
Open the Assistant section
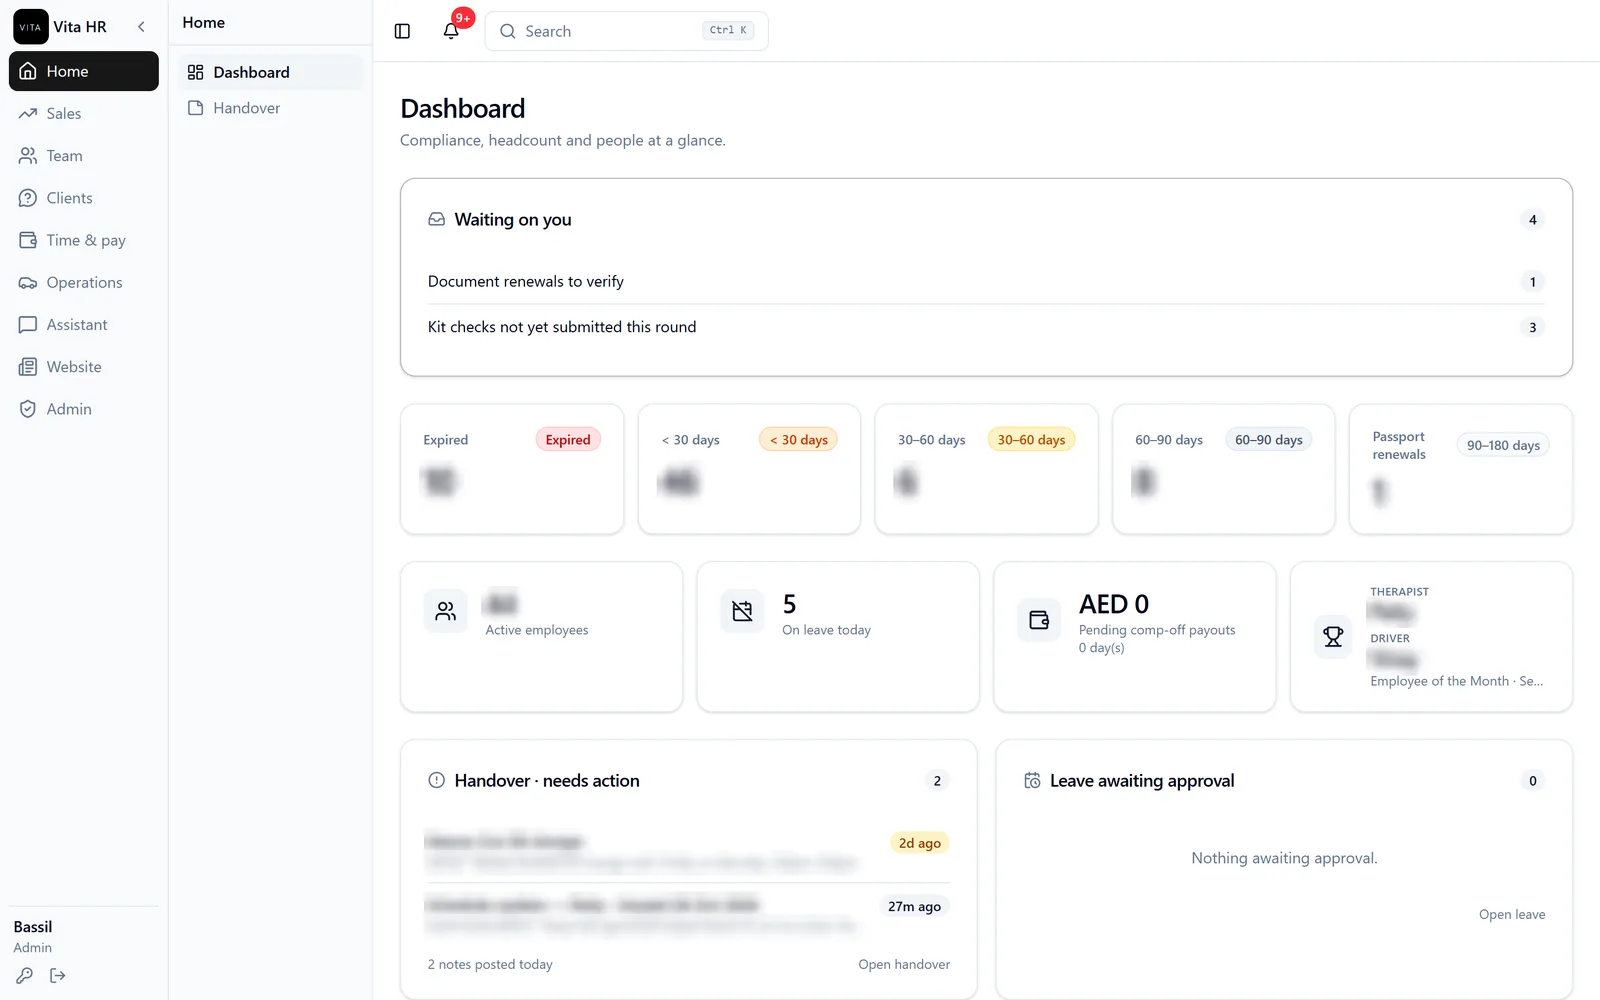(84, 325)
